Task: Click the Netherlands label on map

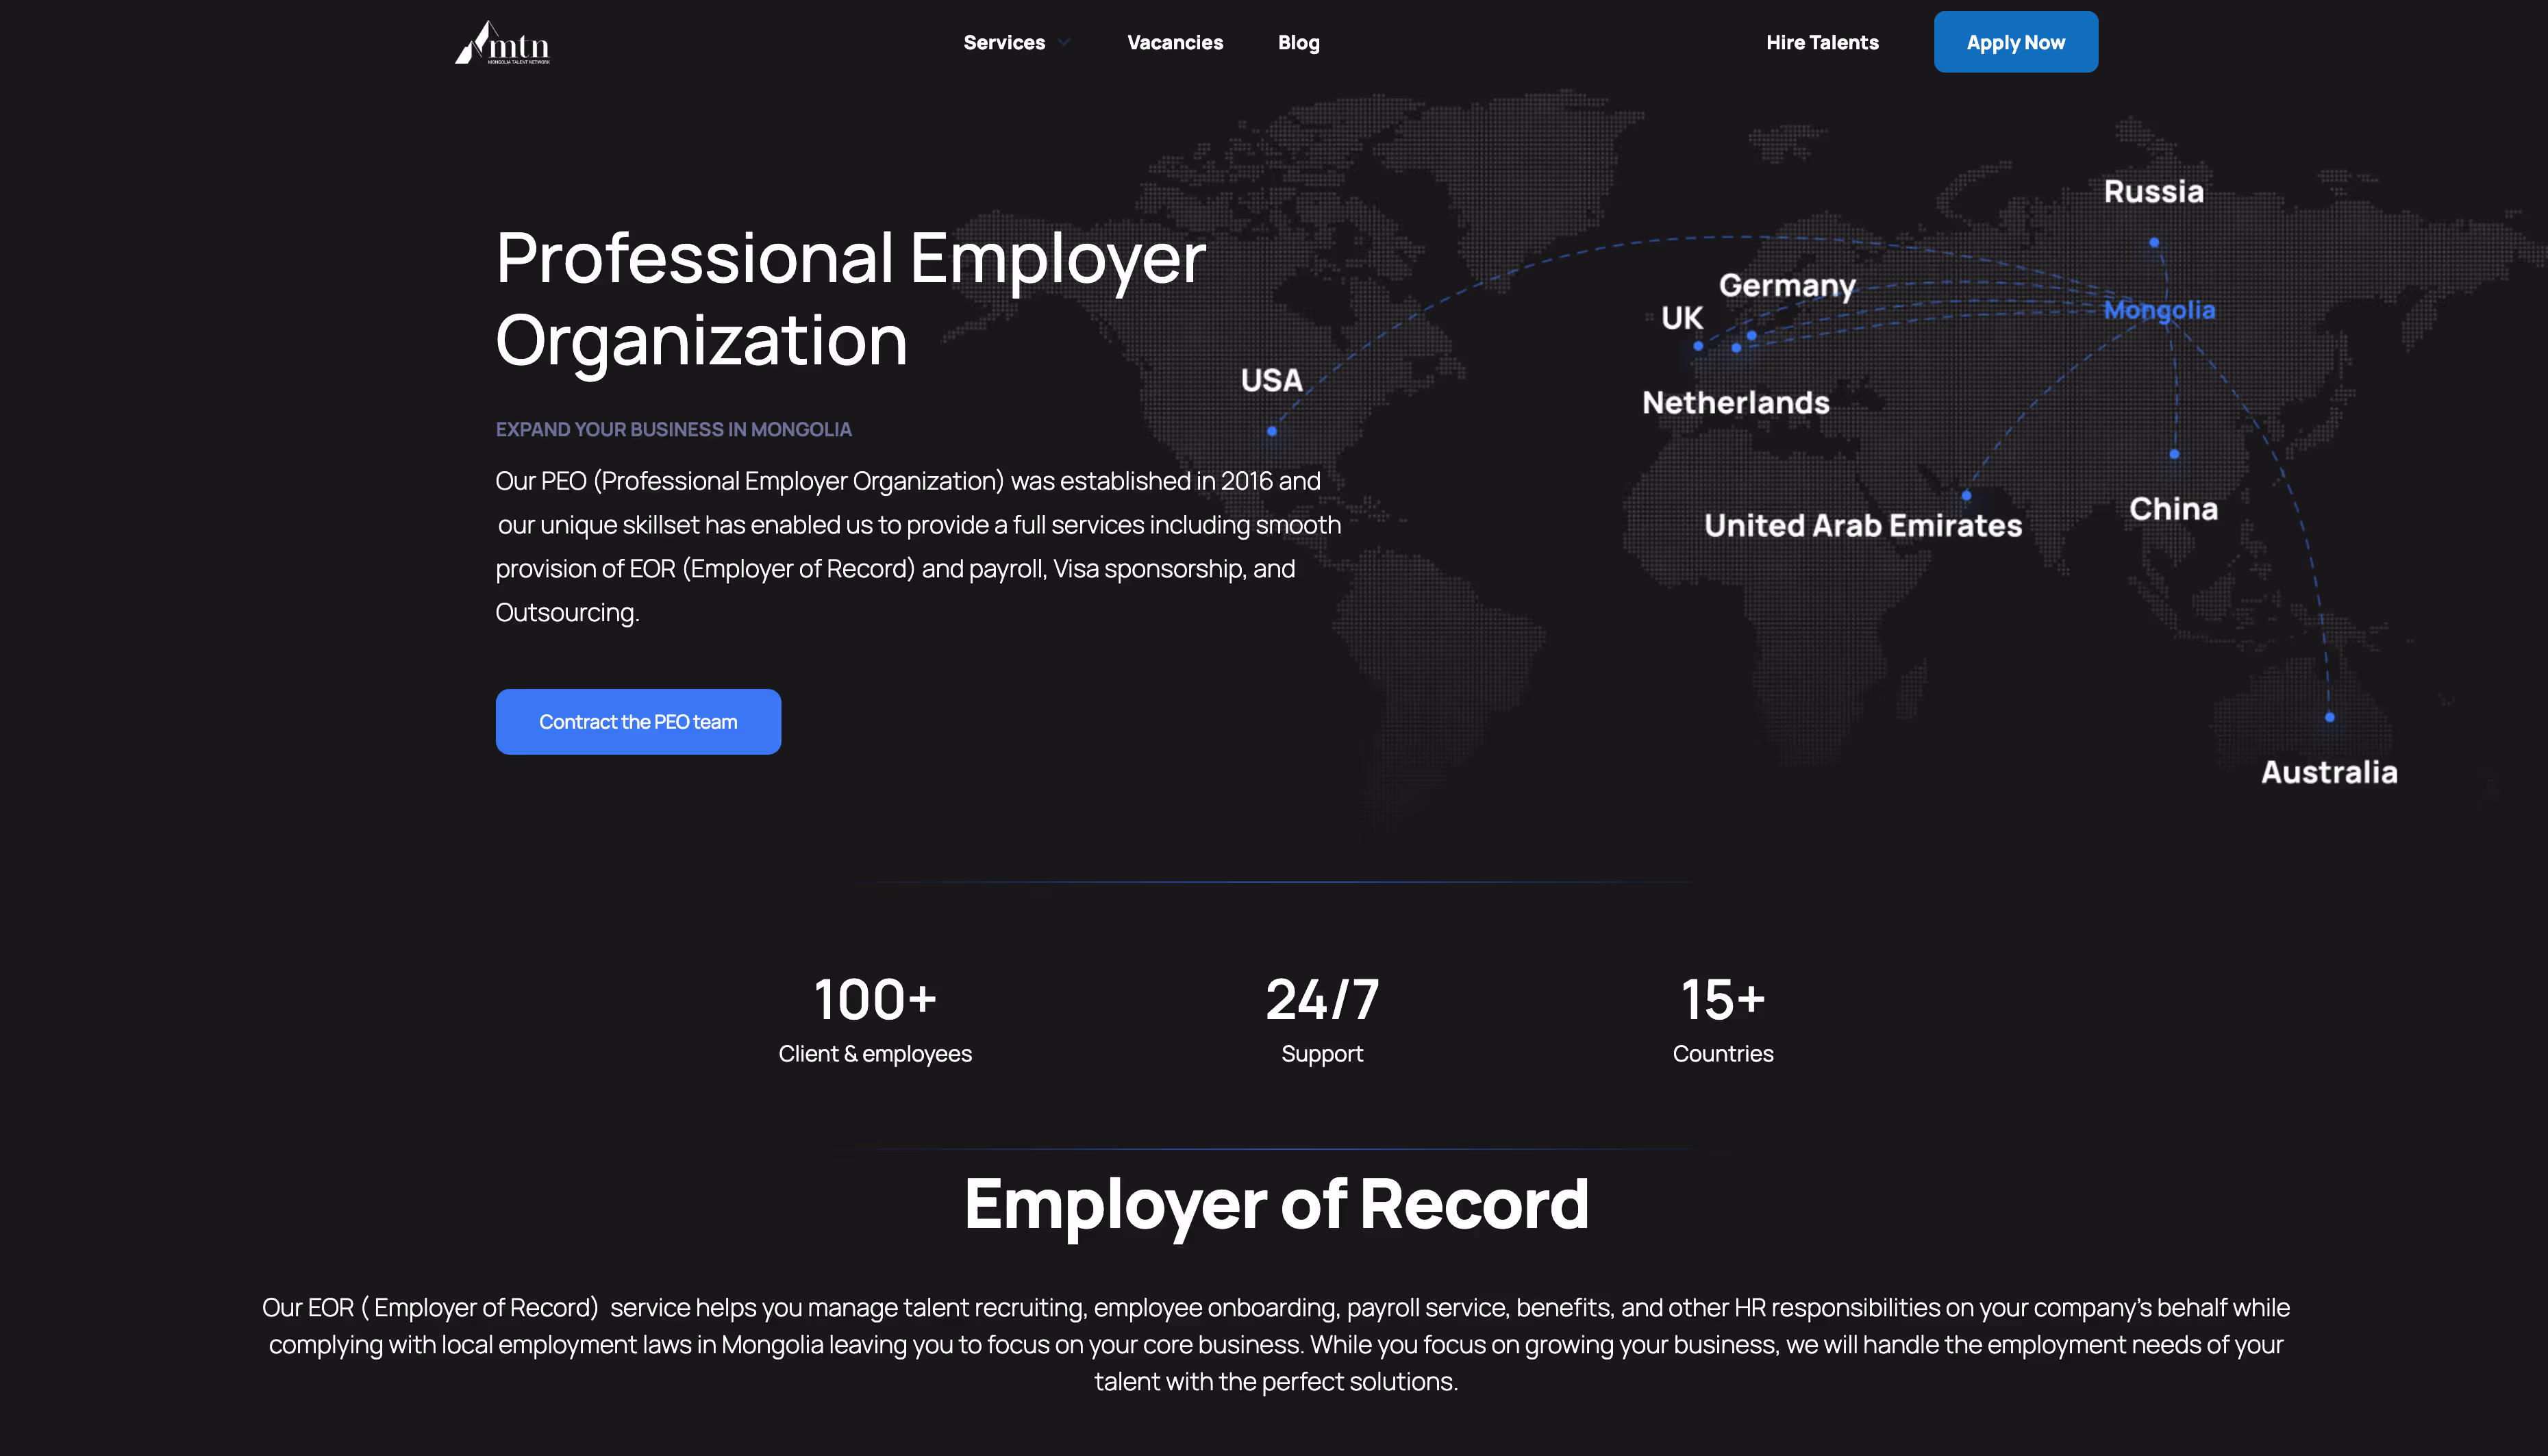Action: click(1735, 403)
